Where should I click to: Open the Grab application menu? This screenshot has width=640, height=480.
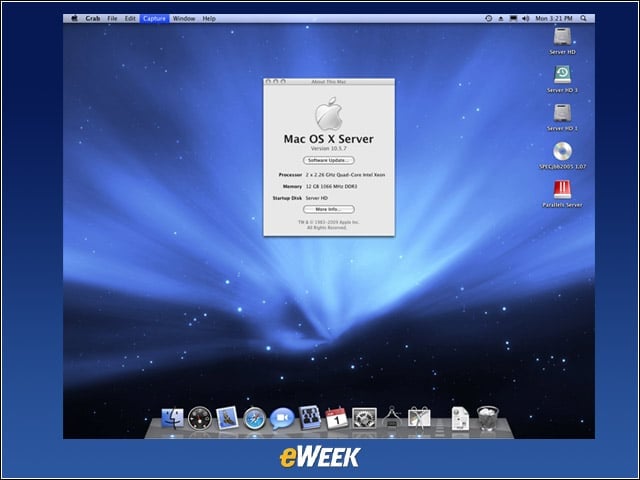[x=93, y=18]
